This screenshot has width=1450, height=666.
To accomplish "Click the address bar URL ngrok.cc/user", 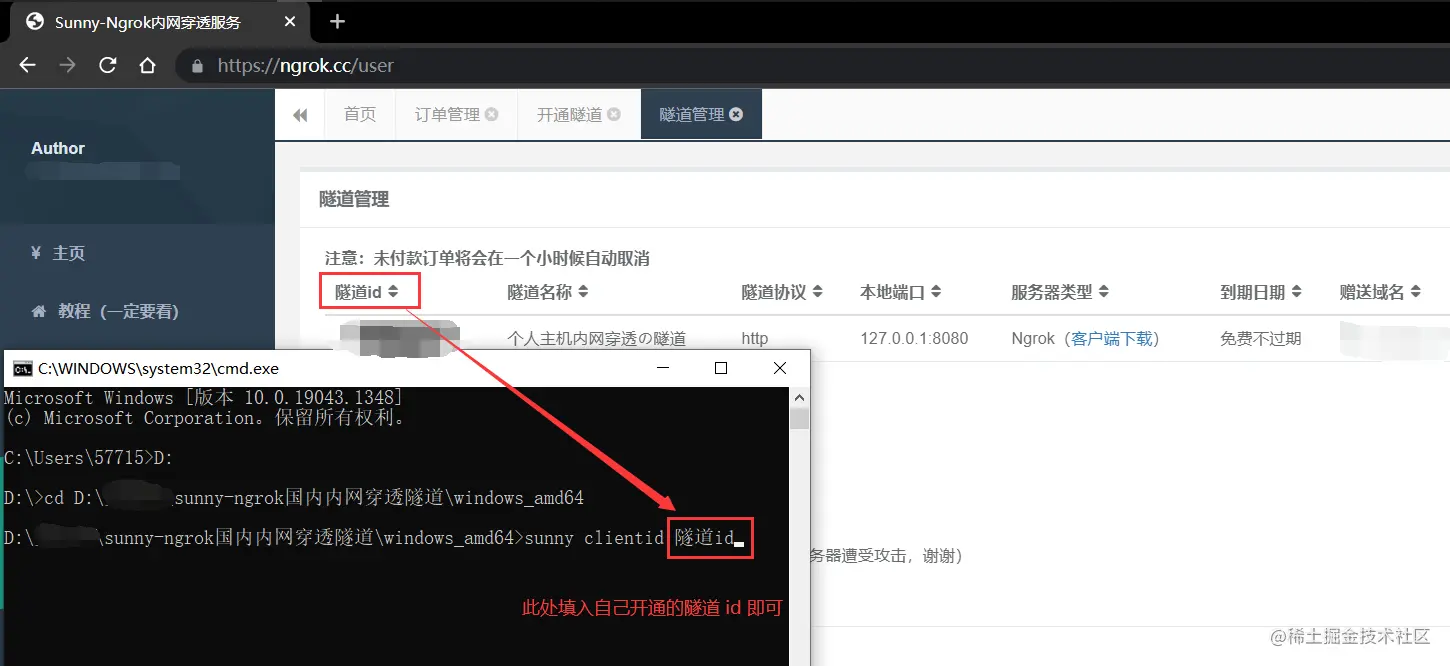I will pos(306,66).
